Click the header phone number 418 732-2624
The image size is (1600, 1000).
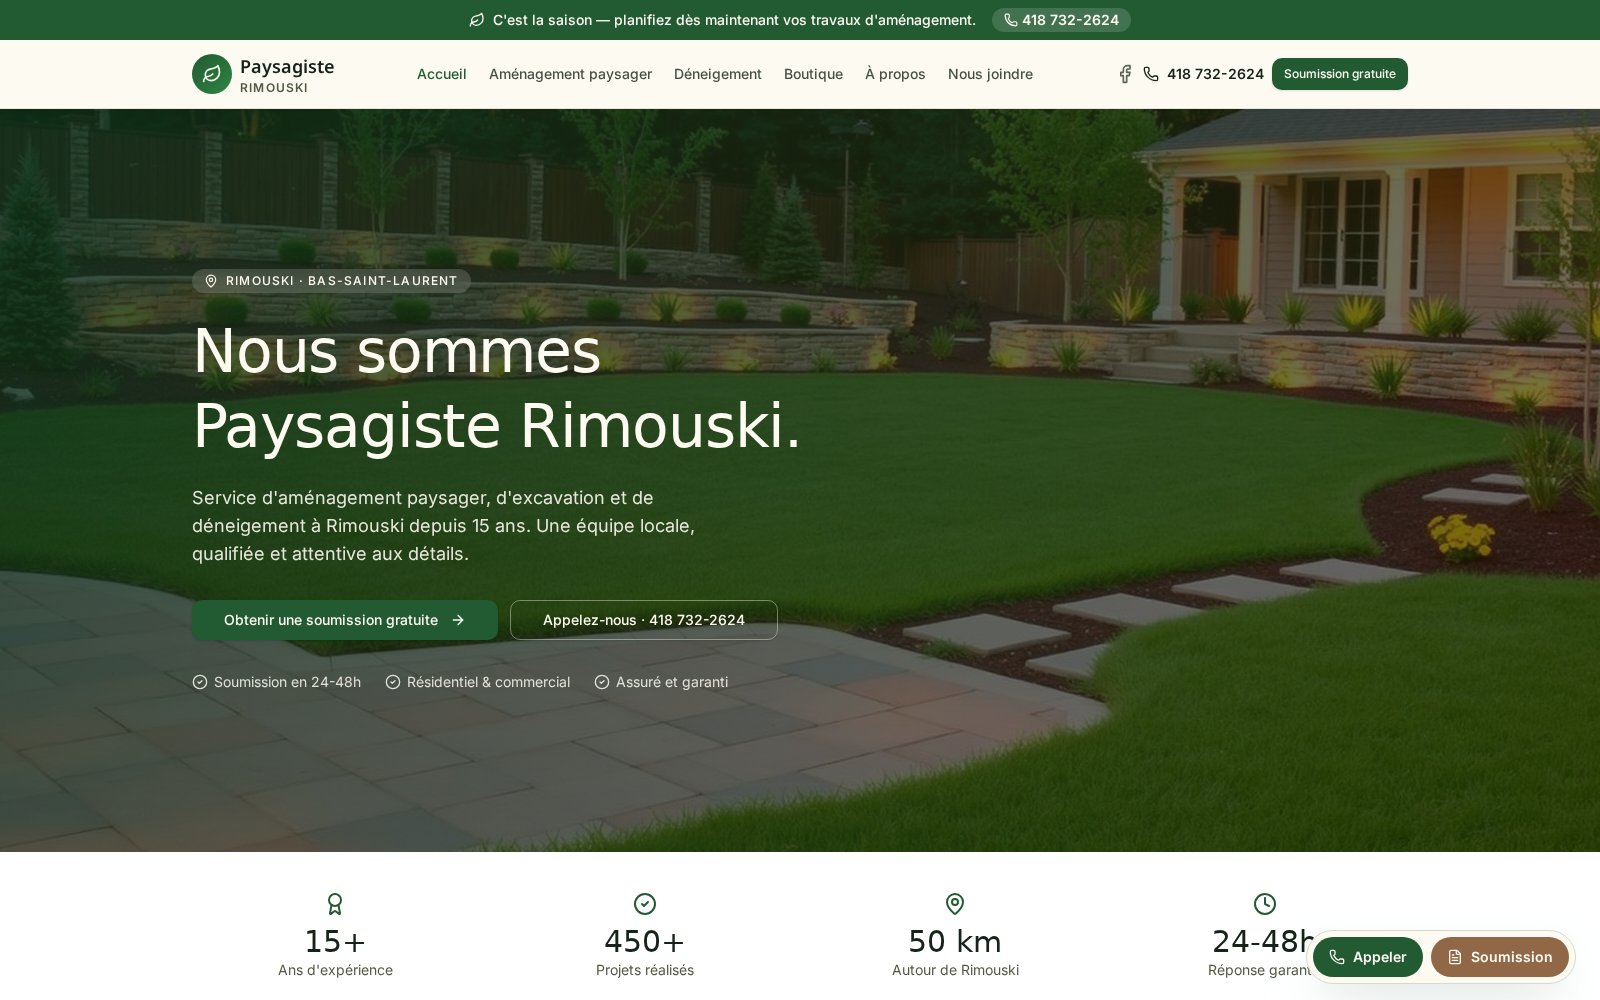(1215, 74)
